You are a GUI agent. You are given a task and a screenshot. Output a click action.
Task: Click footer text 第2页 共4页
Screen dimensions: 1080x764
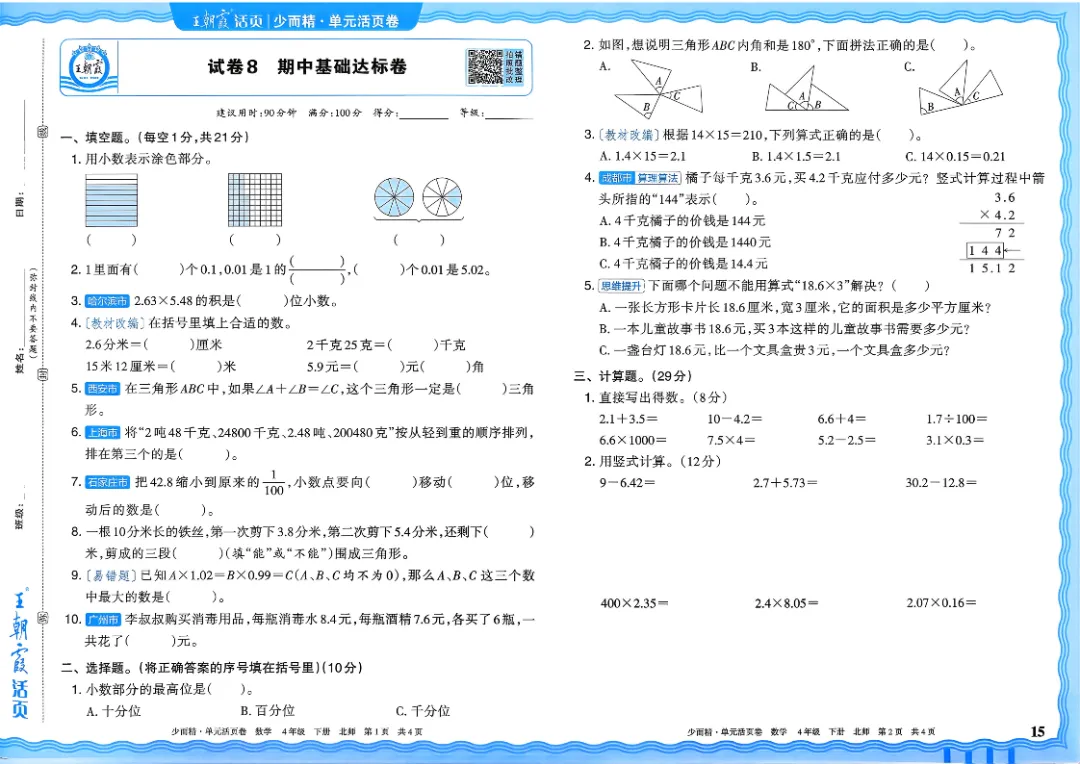coord(906,732)
